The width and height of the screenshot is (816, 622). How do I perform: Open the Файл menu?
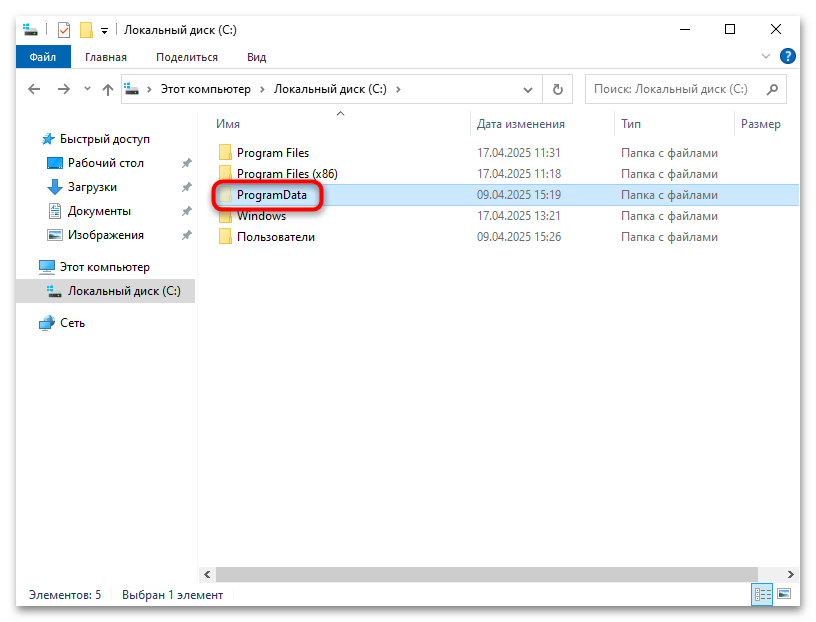point(43,57)
